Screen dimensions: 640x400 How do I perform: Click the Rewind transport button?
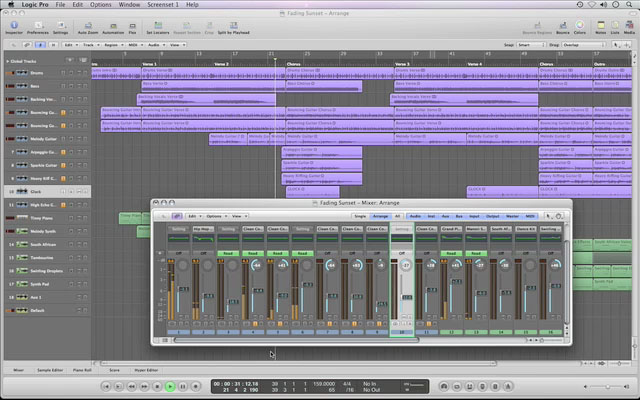131,386
